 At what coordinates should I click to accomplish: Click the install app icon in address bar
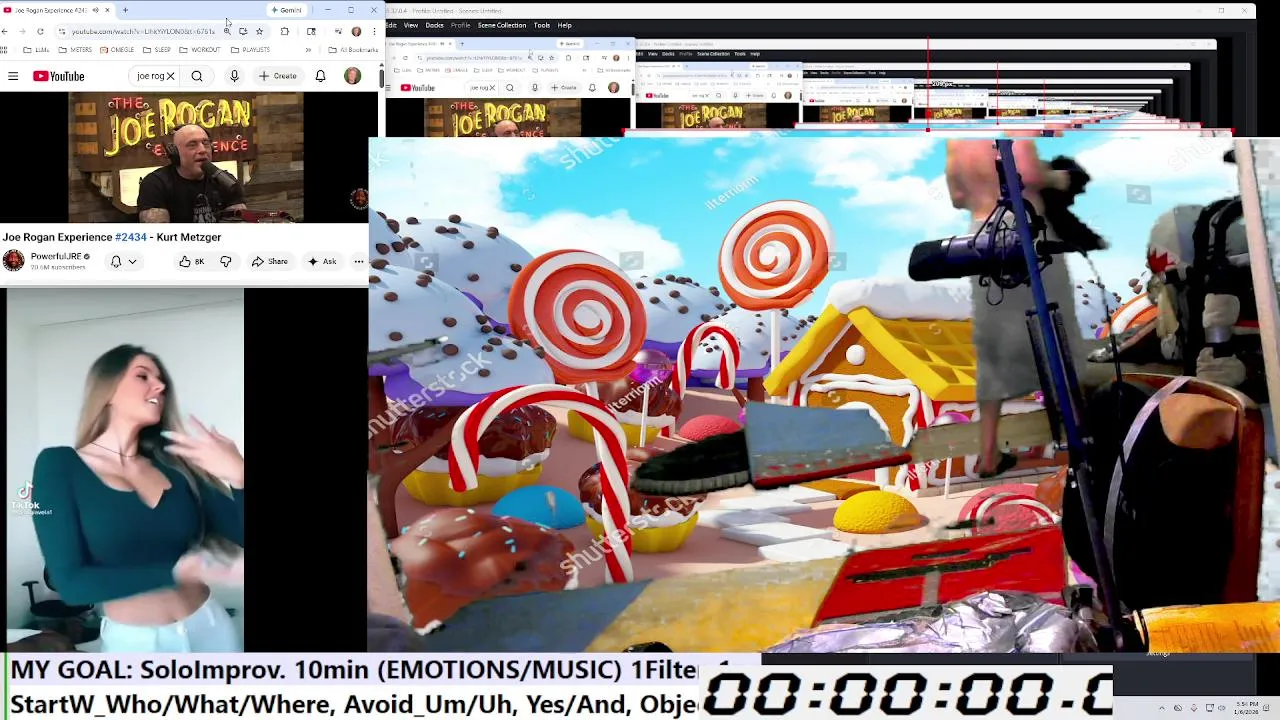(243, 31)
